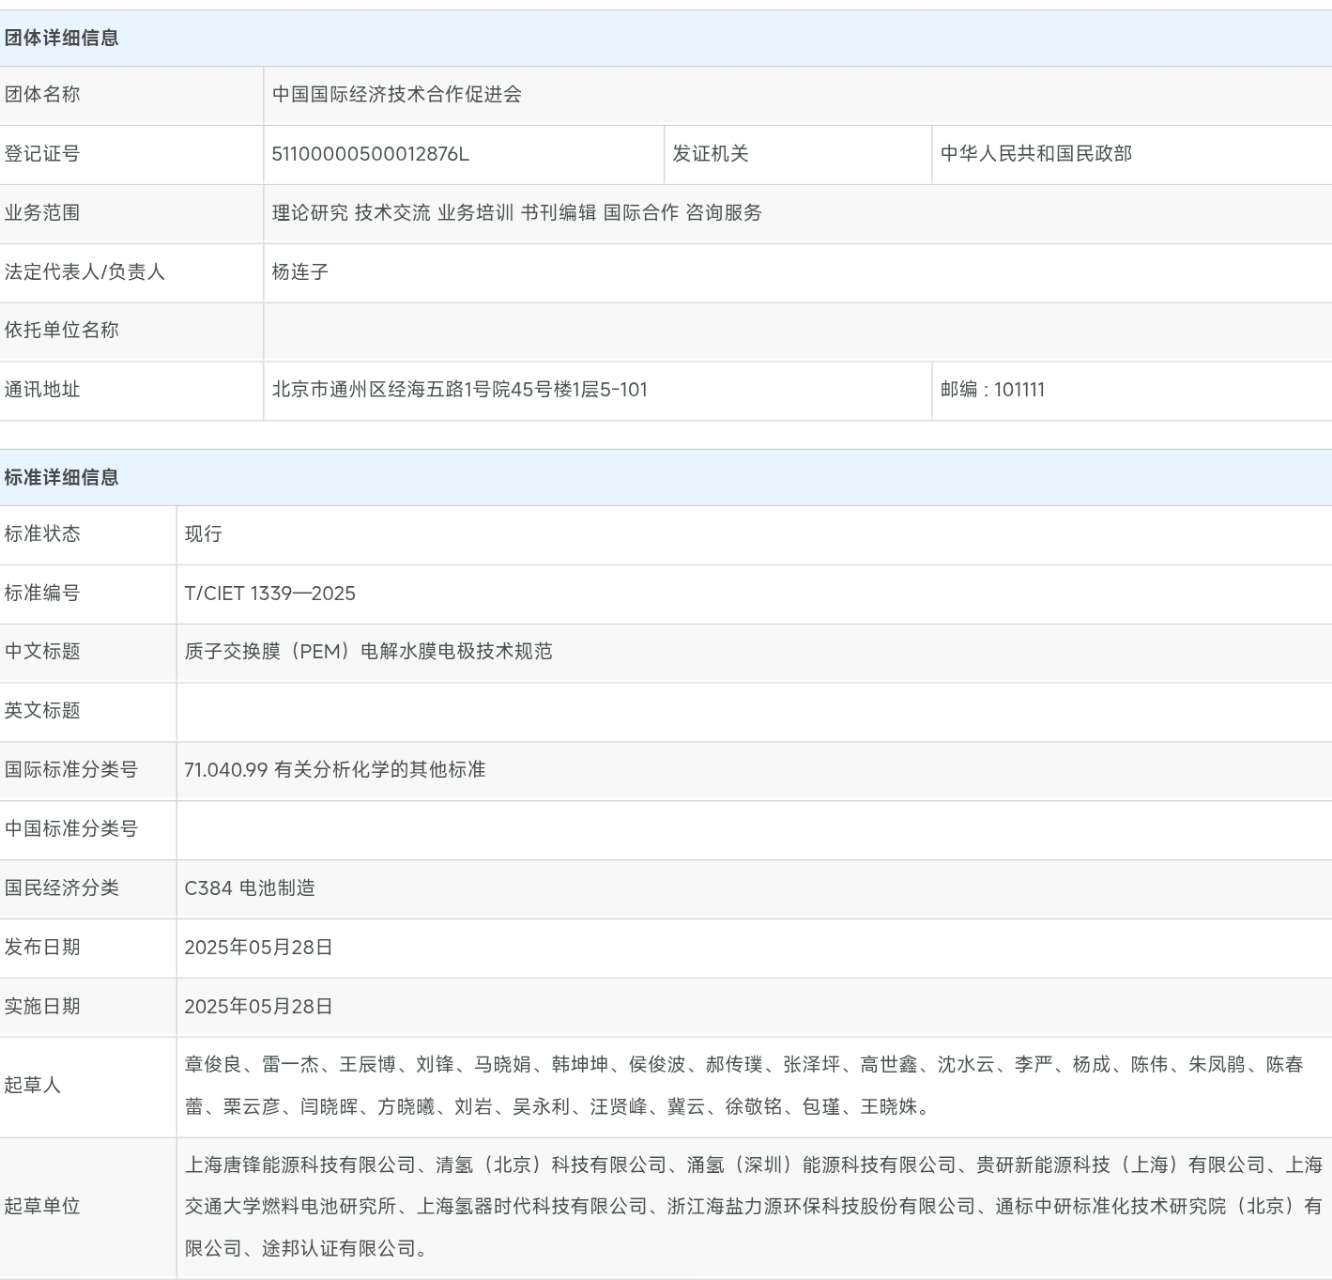Click the 国际标准分类号 label
This screenshot has width=1332, height=1280.
point(71,769)
